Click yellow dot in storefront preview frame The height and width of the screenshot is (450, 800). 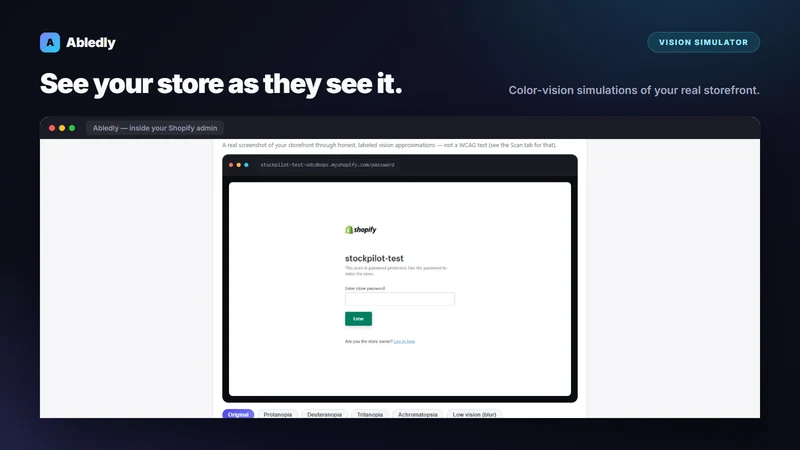pos(238,165)
